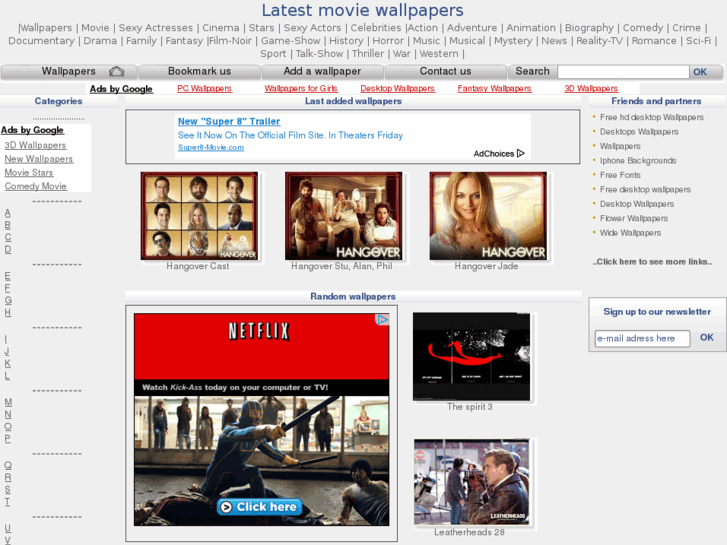Image resolution: width=727 pixels, height=545 pixels.
Task: Open Reality-TV genre link
Action: [599, 41]
